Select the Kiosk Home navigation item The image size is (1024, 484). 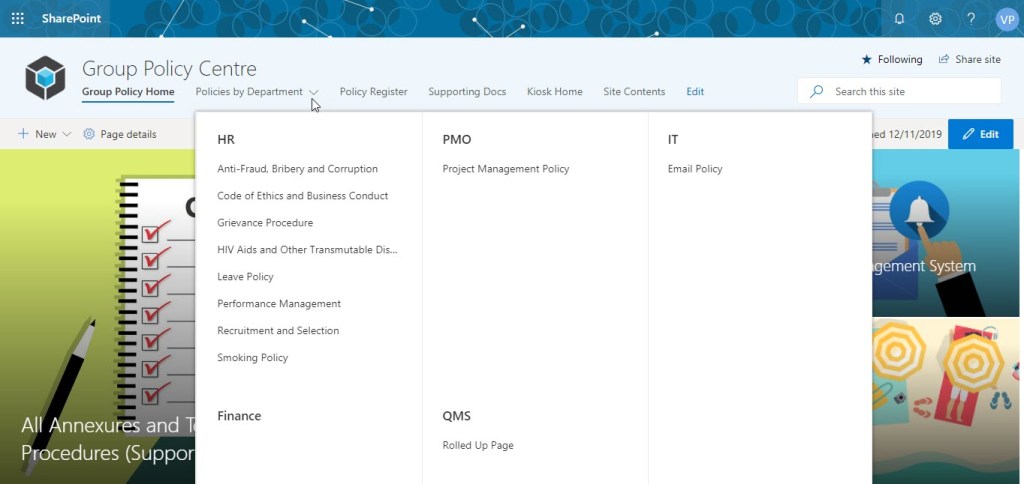point(554,92)
